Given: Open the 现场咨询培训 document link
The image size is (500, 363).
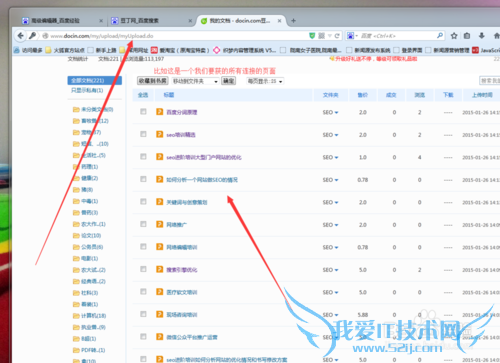Looking at the screenshot, I should click(182, 315).
